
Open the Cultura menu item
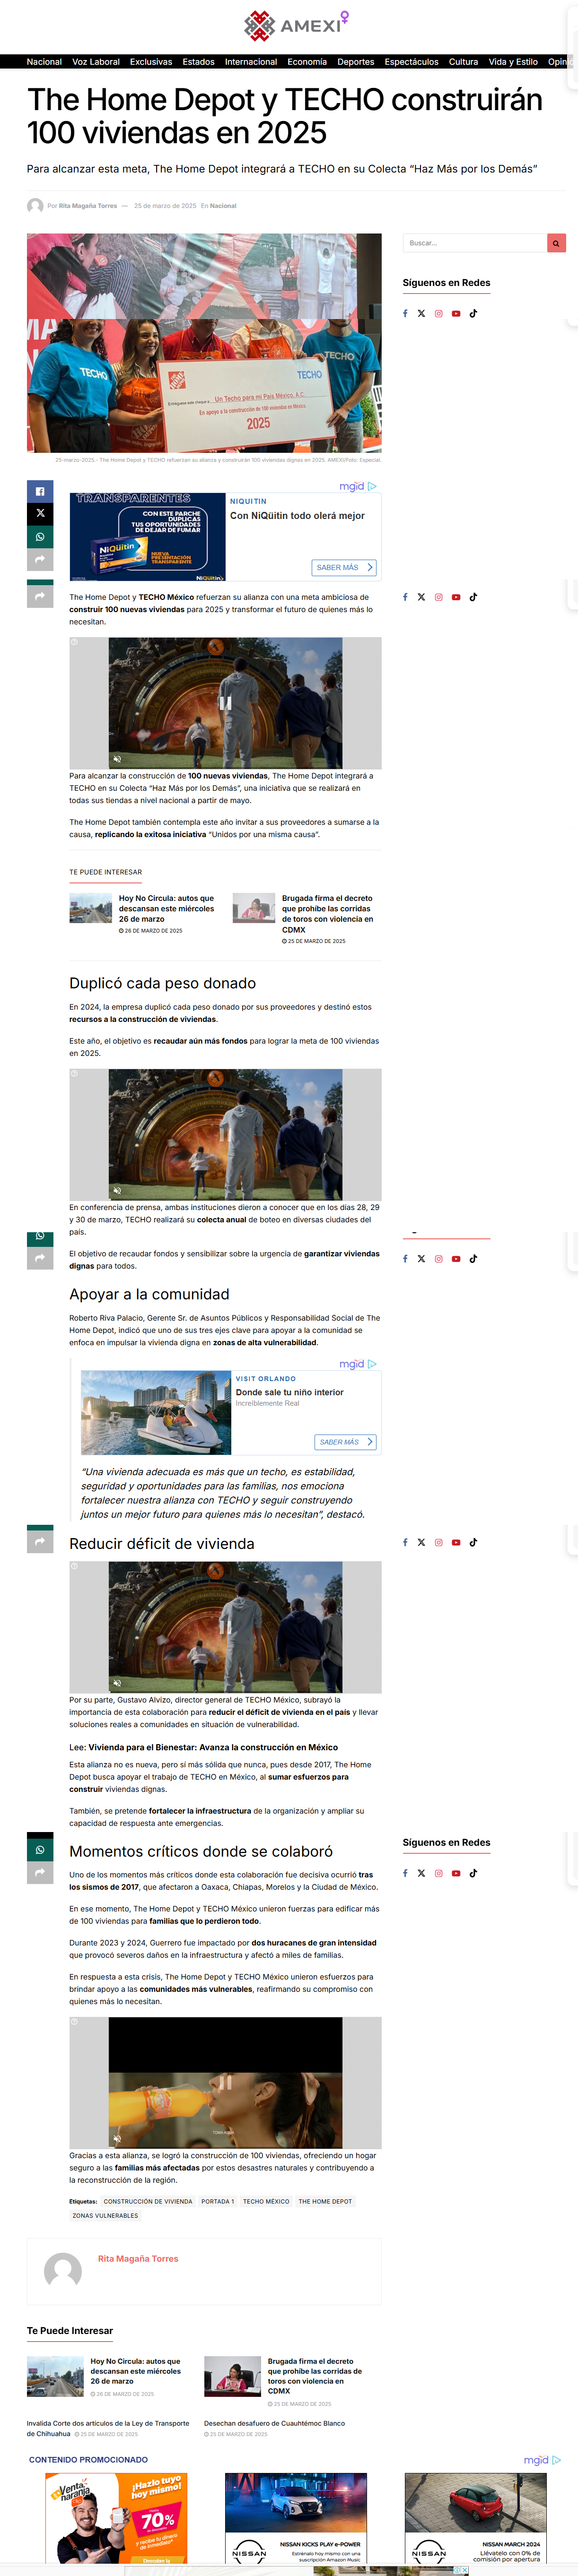tap(463, 62)
